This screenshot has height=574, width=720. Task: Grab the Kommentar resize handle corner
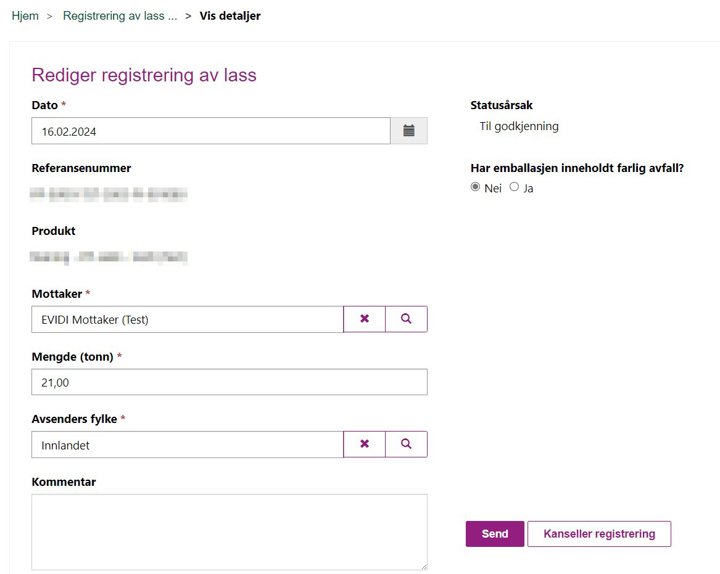[424, 567]
